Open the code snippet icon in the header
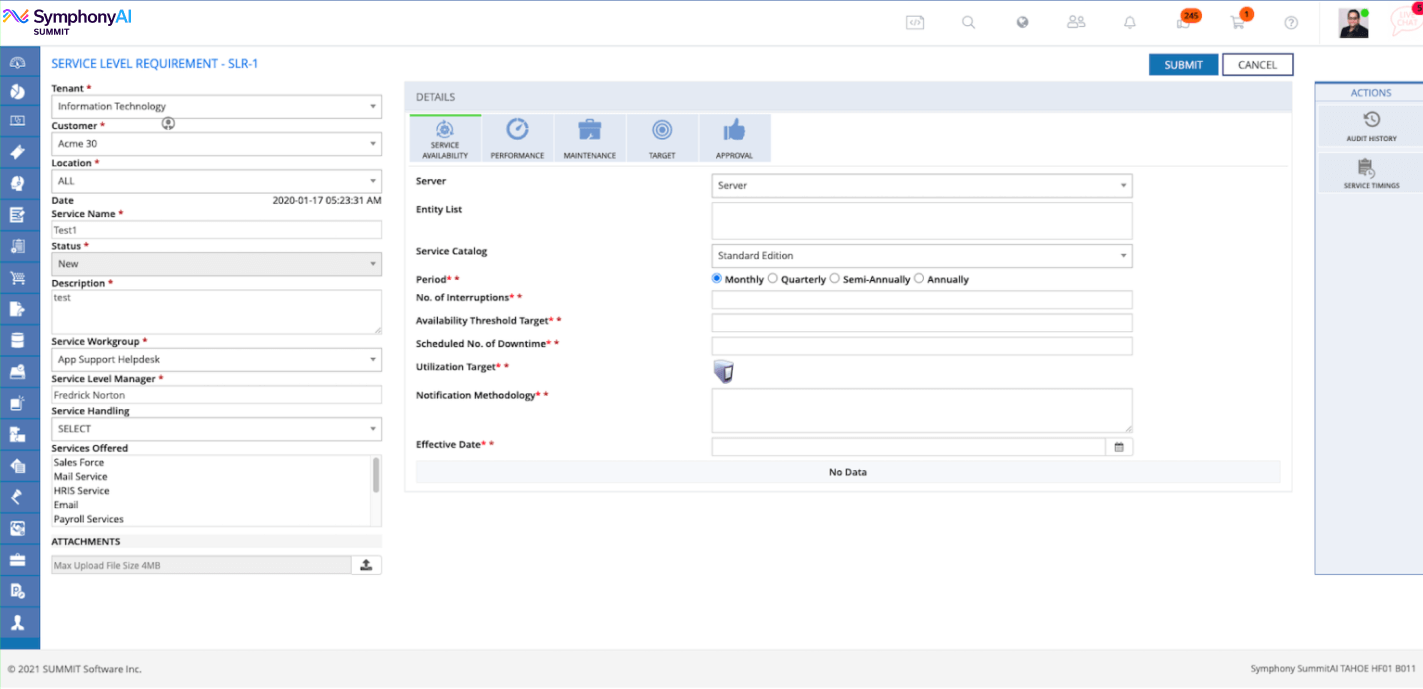The image size is (1423, 689). 915,22
